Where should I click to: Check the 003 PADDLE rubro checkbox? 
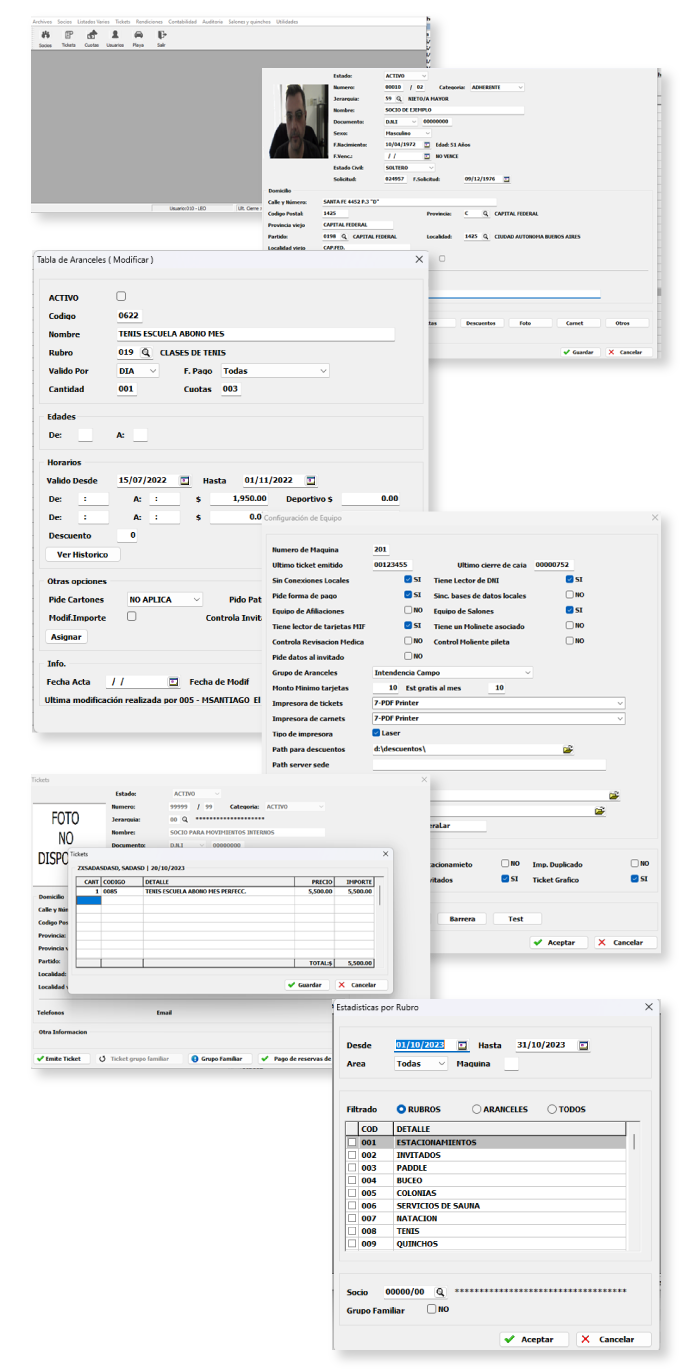351,1168
